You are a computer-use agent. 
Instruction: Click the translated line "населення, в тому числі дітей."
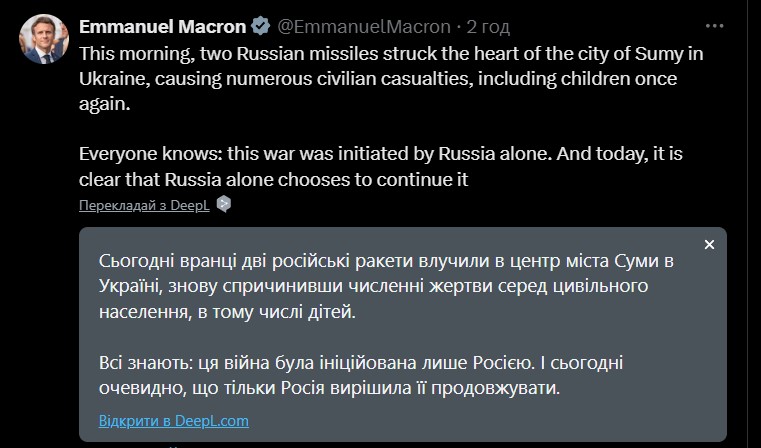tap(226, 313)
